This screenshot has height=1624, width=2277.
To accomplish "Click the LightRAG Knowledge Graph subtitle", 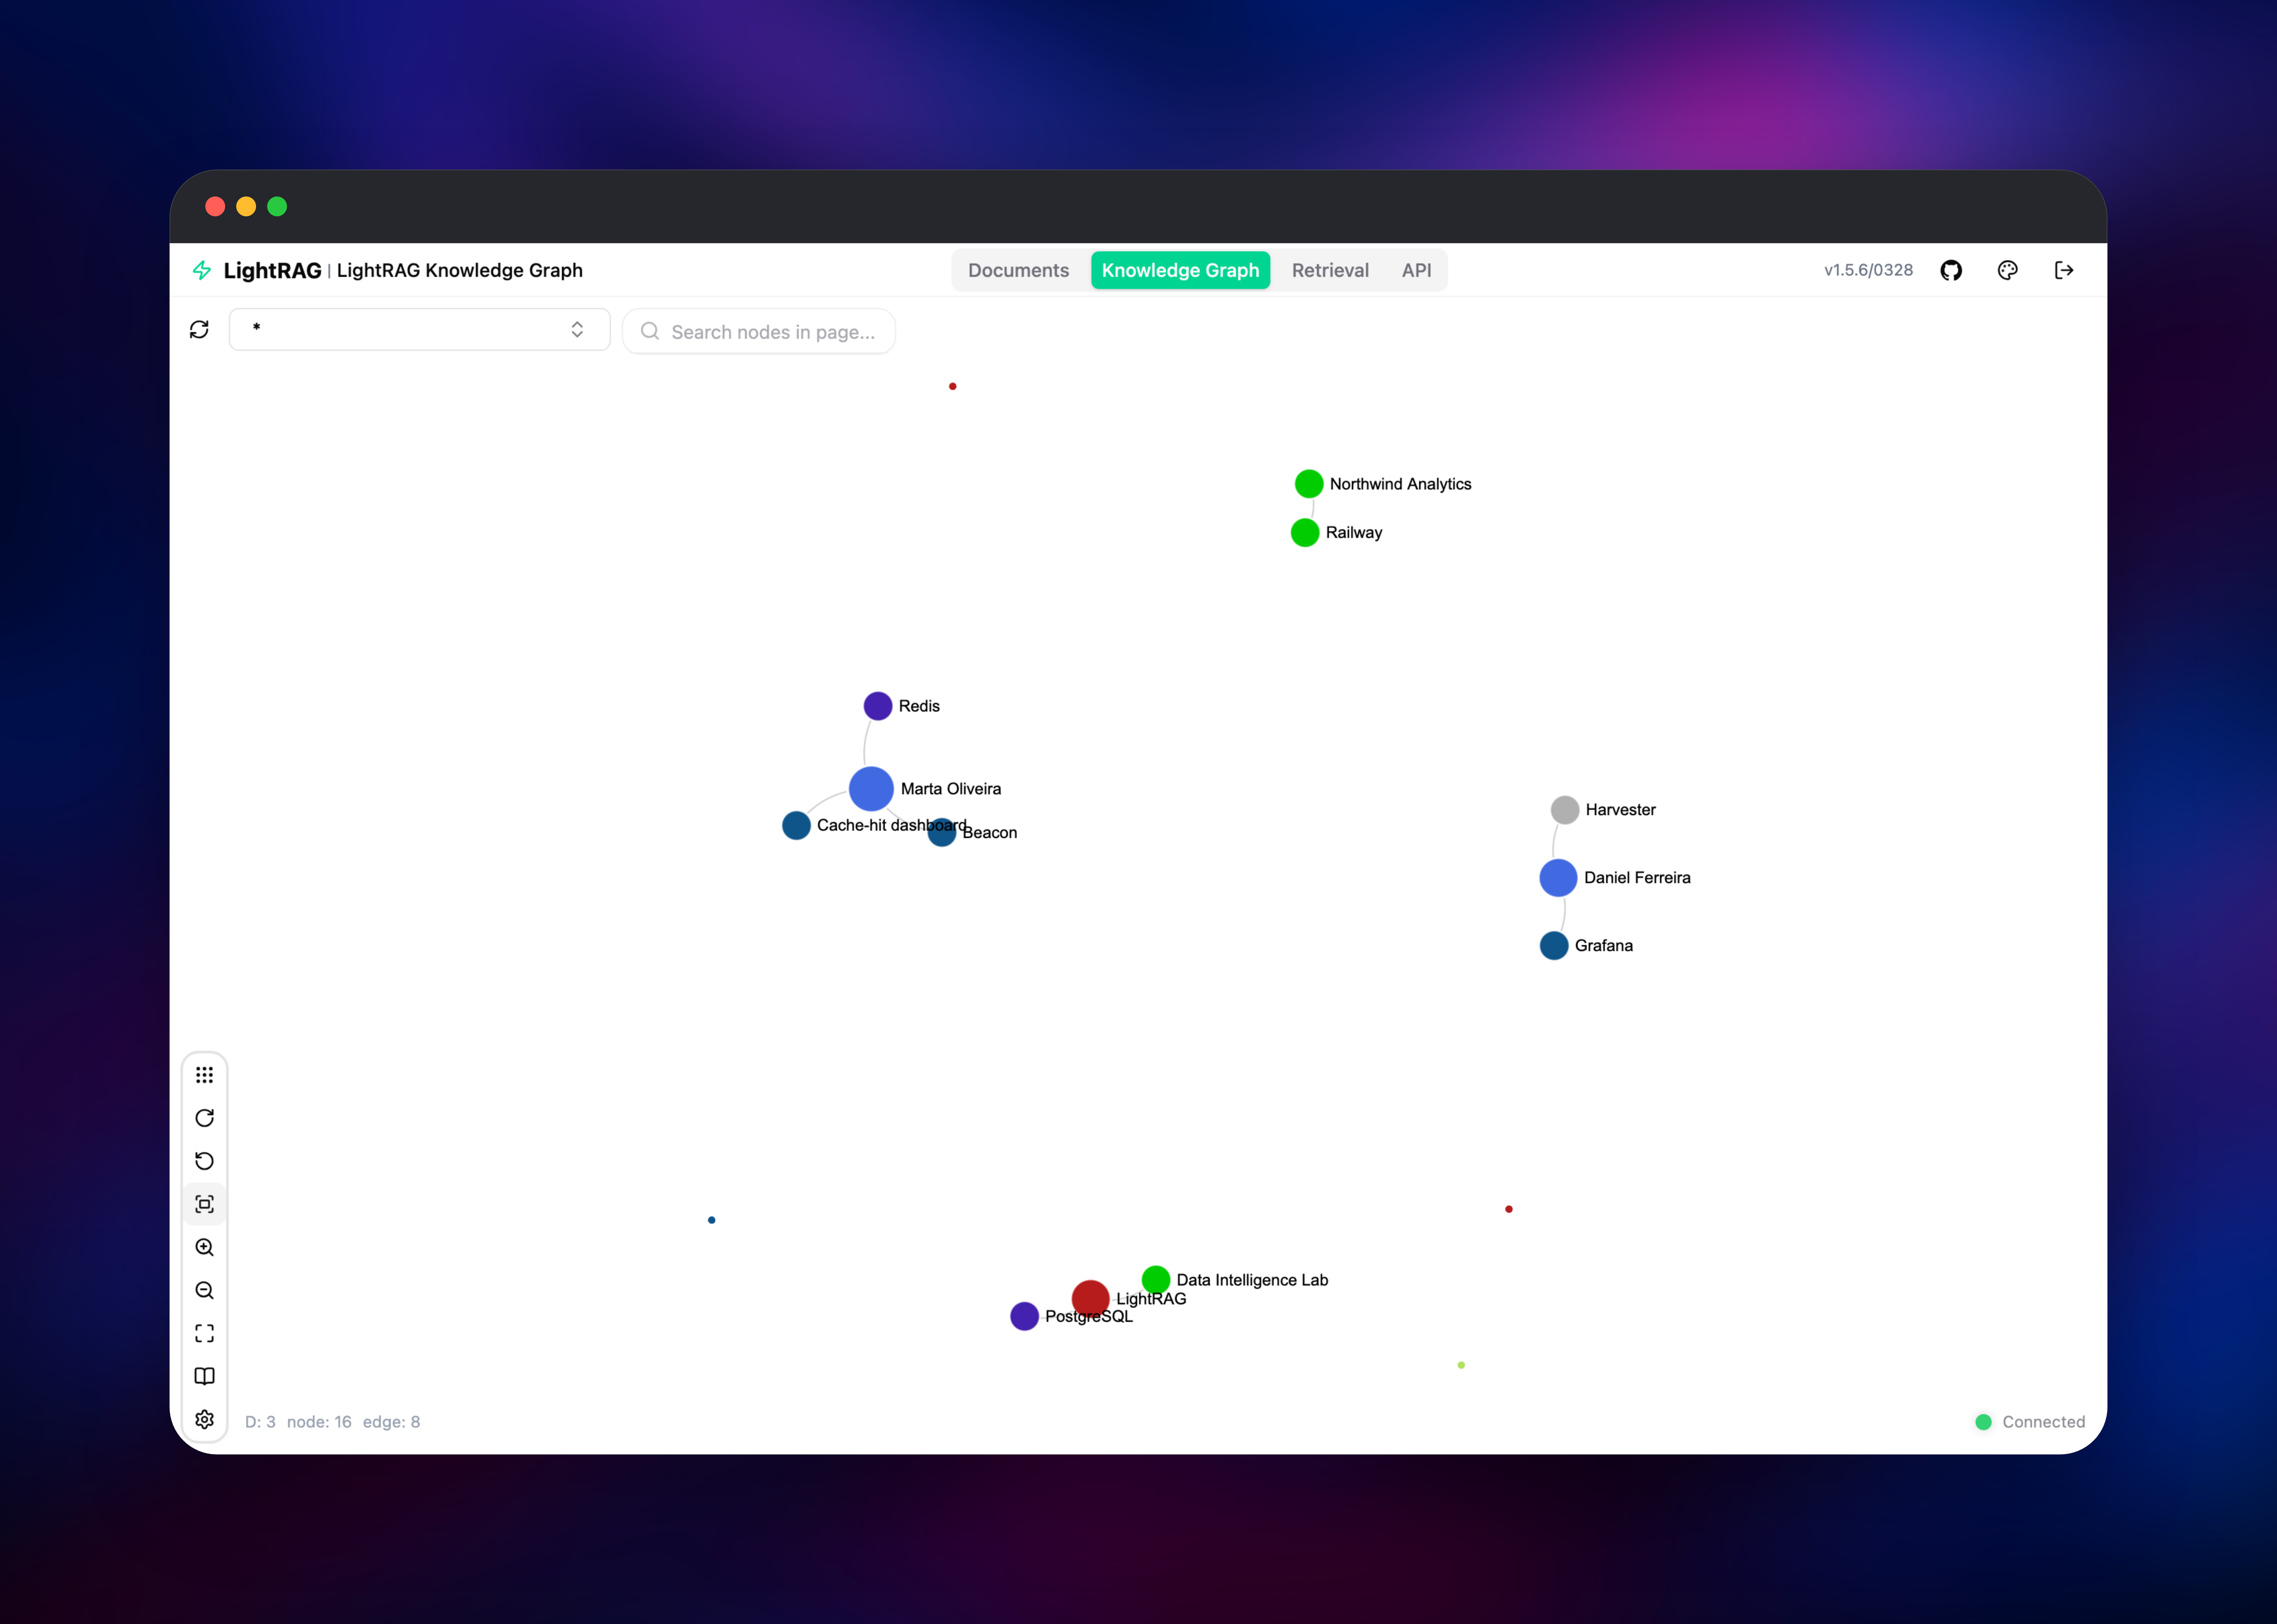I will pos(459,270).
